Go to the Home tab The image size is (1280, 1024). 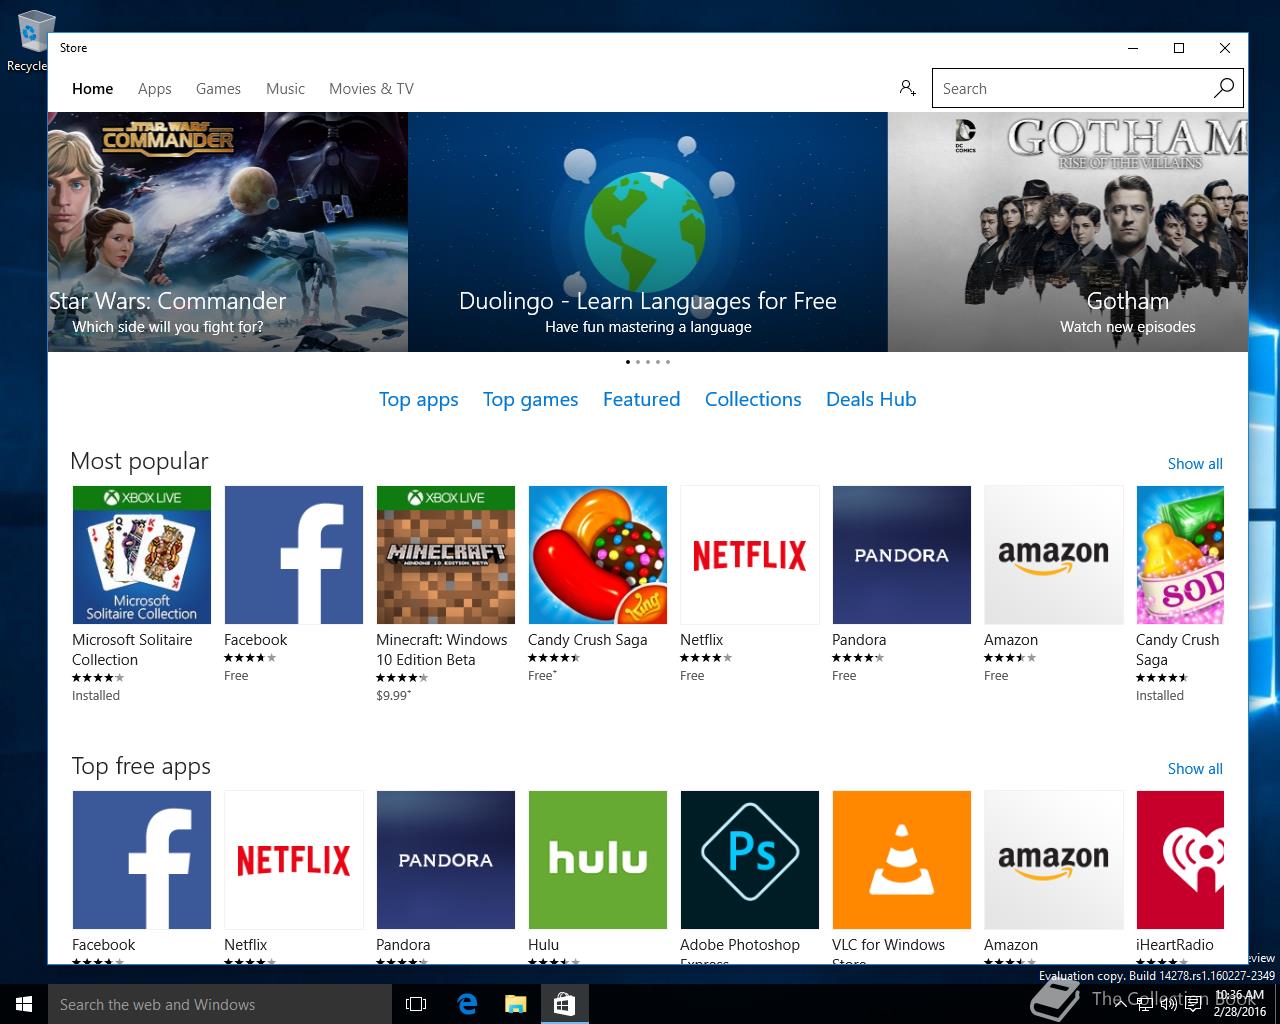click(x=92, y=89)
